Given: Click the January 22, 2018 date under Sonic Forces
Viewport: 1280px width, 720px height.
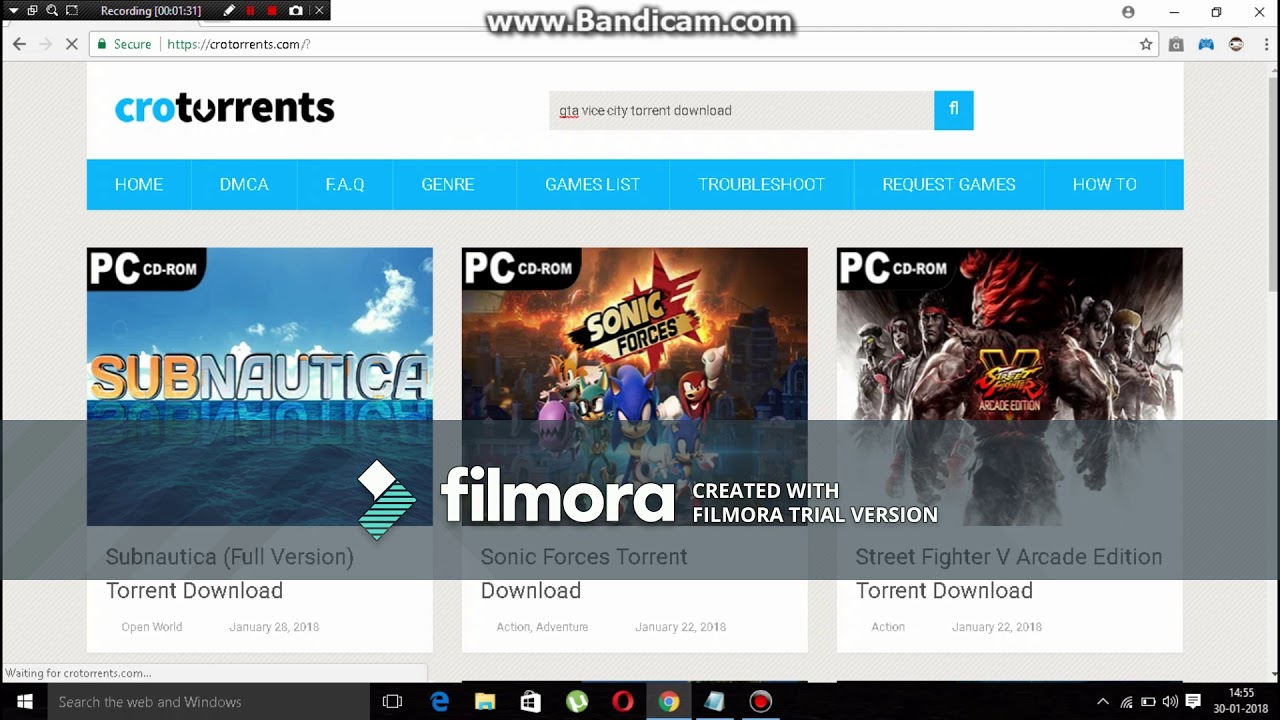Looking at the screenshot, I should (x=681, y=627).
